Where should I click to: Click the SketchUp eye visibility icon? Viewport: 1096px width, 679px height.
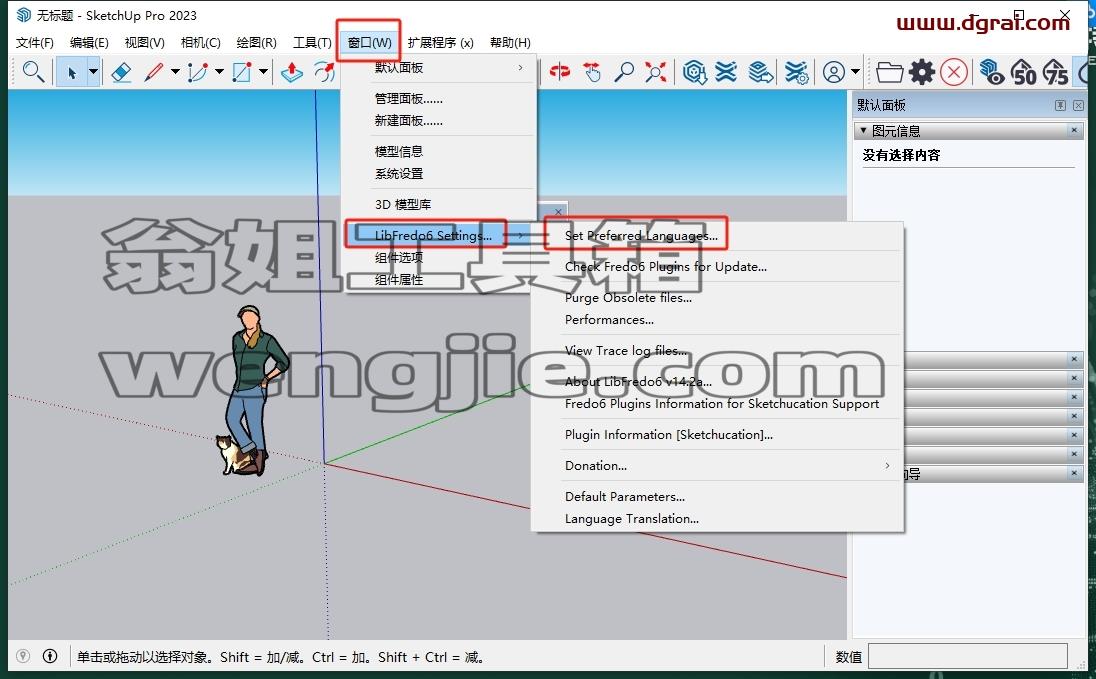pos(992,72)
